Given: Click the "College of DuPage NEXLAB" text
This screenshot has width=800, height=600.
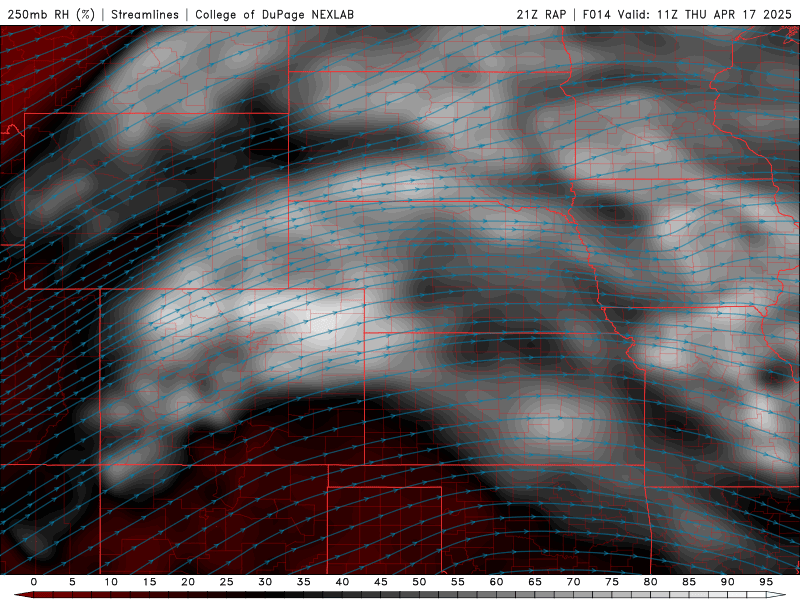Looking at the screenshot, I should click(274, 14).
